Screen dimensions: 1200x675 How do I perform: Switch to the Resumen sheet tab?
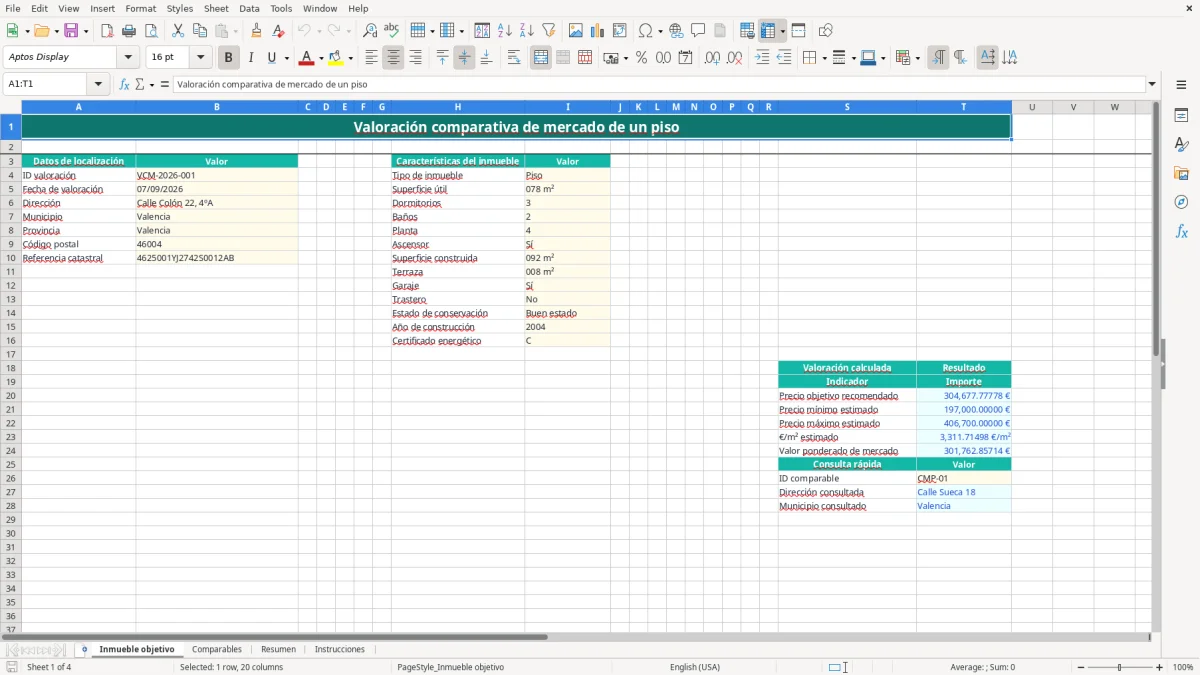278,649
